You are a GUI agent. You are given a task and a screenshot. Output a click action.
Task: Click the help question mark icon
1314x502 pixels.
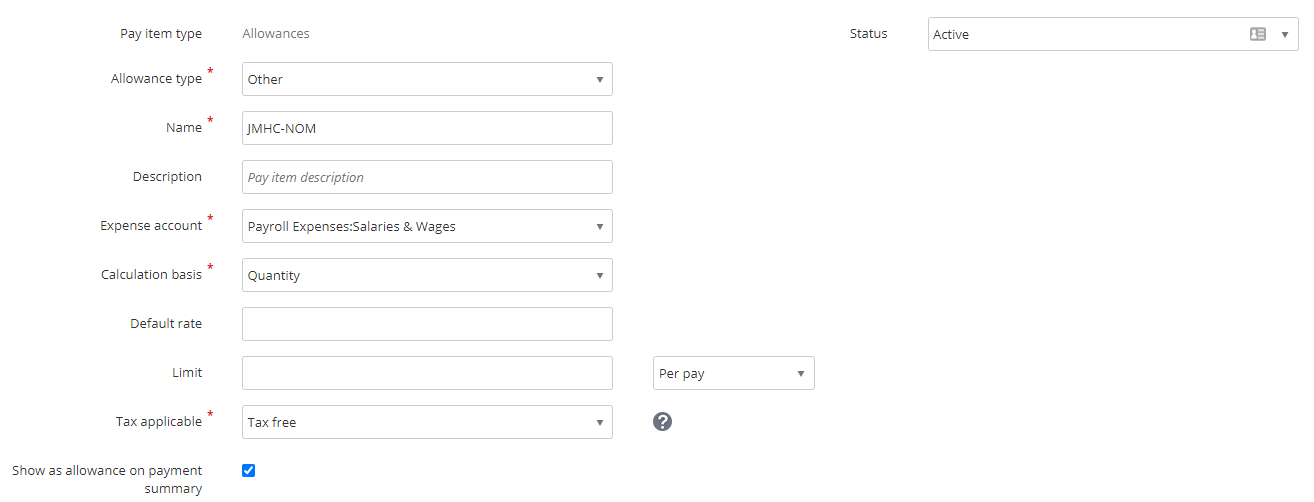click(x=662, y=422)
